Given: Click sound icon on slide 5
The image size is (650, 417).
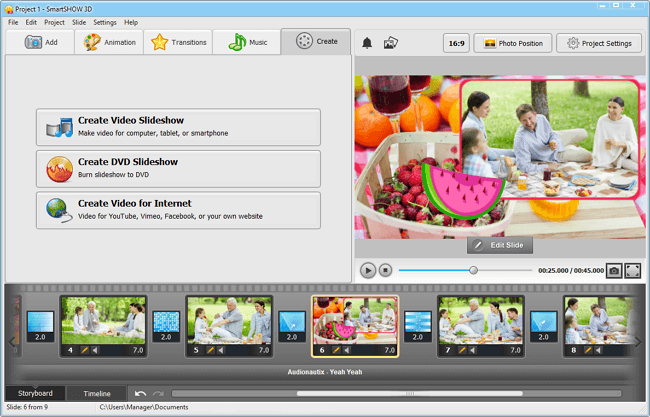Looking at the screenshot, I should [x=221, y=350].
